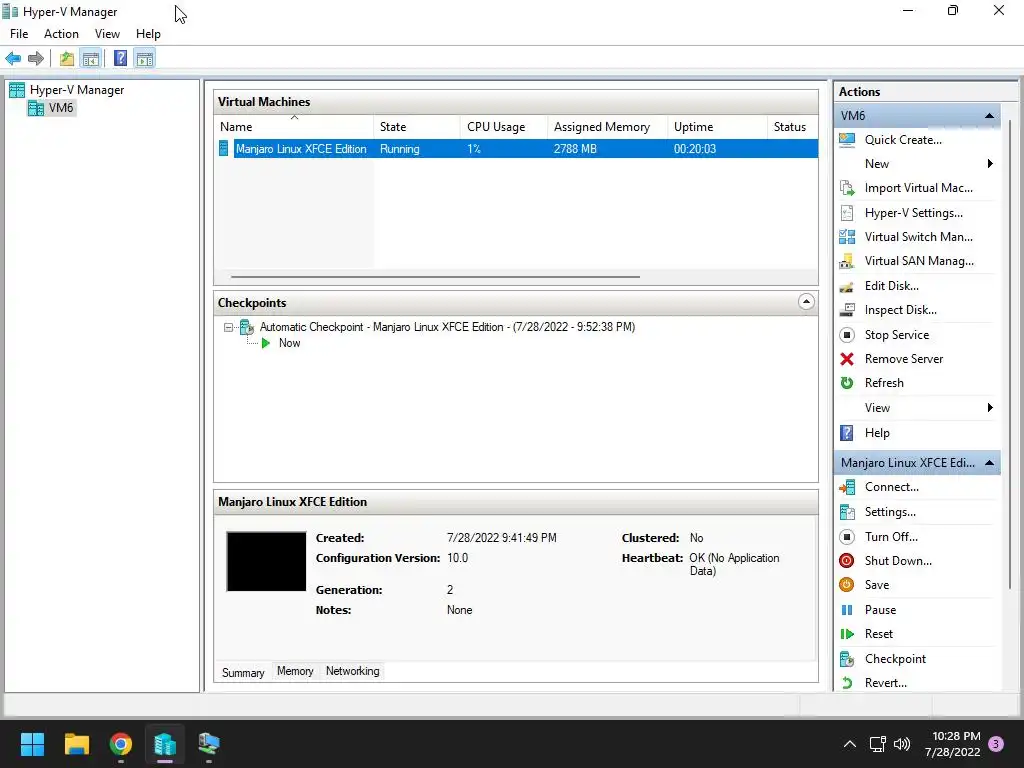Click the Actions pane vertical scrollbar
Viewport: 1024px width, 768px height.
pyautogui.click(x=1010, y=353)
